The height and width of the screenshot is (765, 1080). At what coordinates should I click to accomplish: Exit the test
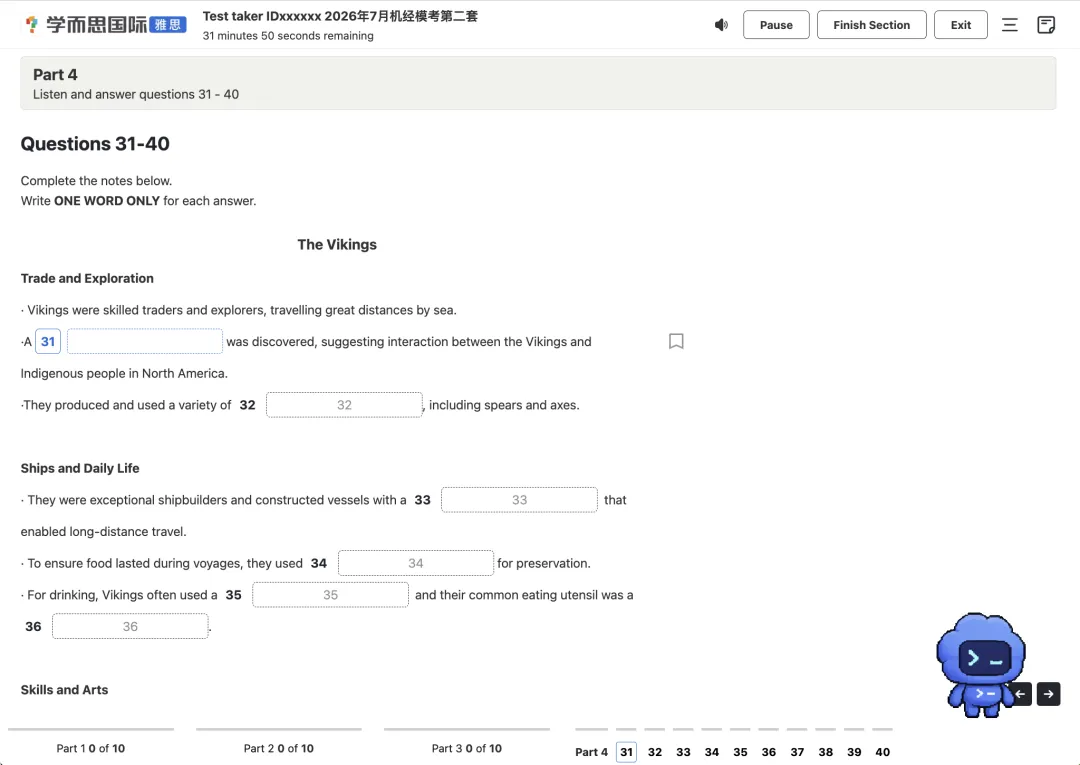coord(960,25)
